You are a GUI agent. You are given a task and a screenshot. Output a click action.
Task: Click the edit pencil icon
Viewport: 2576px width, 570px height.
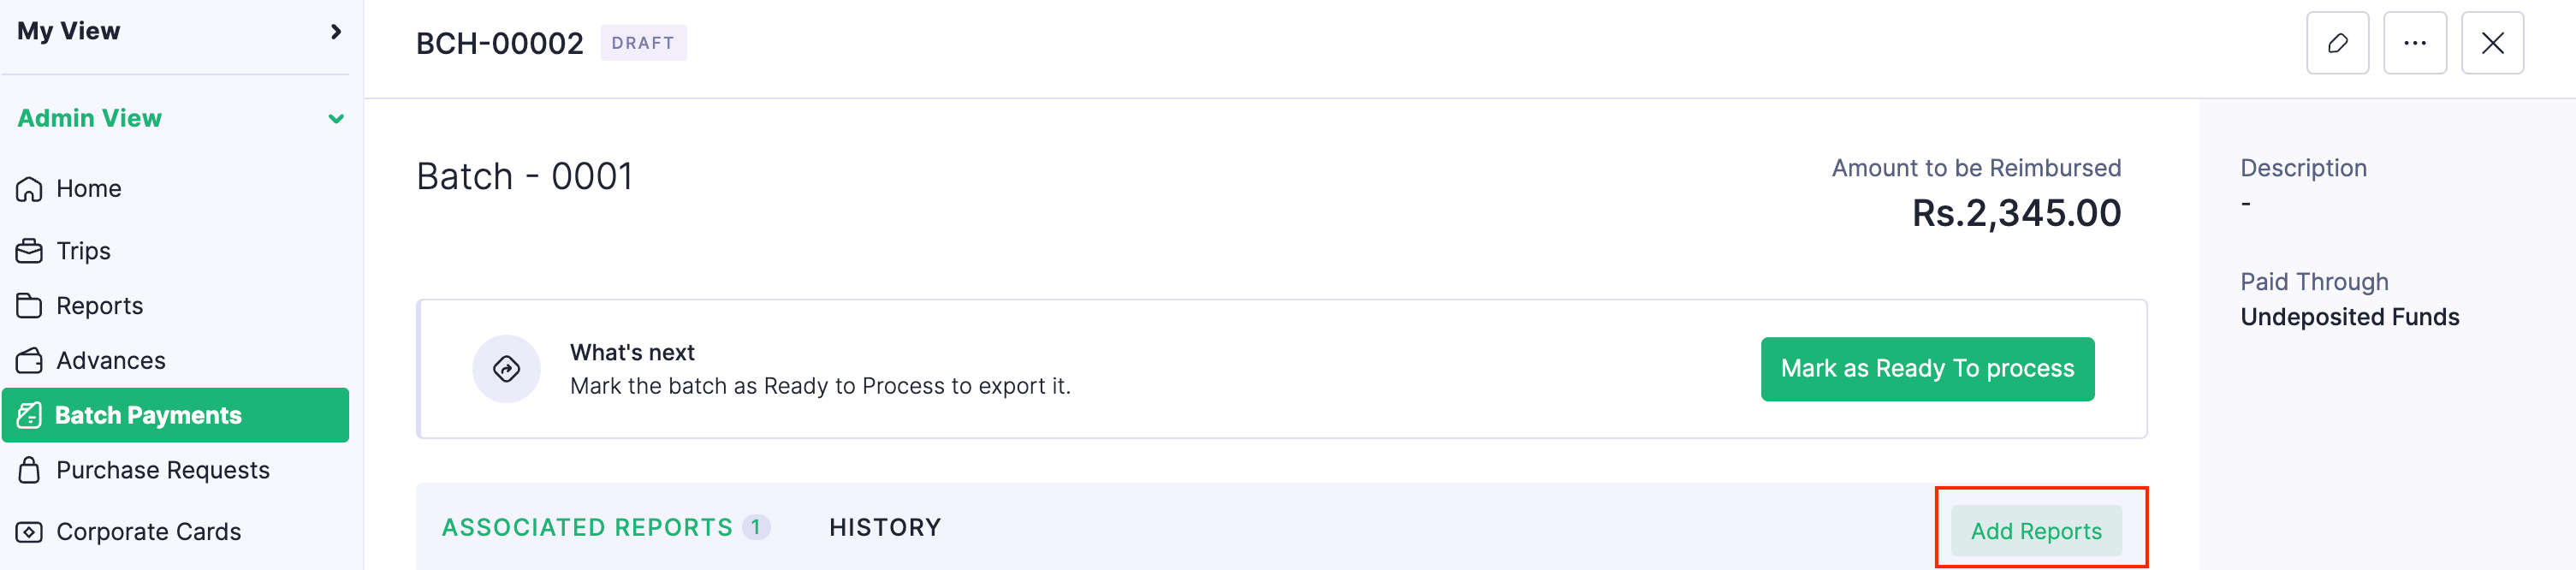coord(2338,42)
